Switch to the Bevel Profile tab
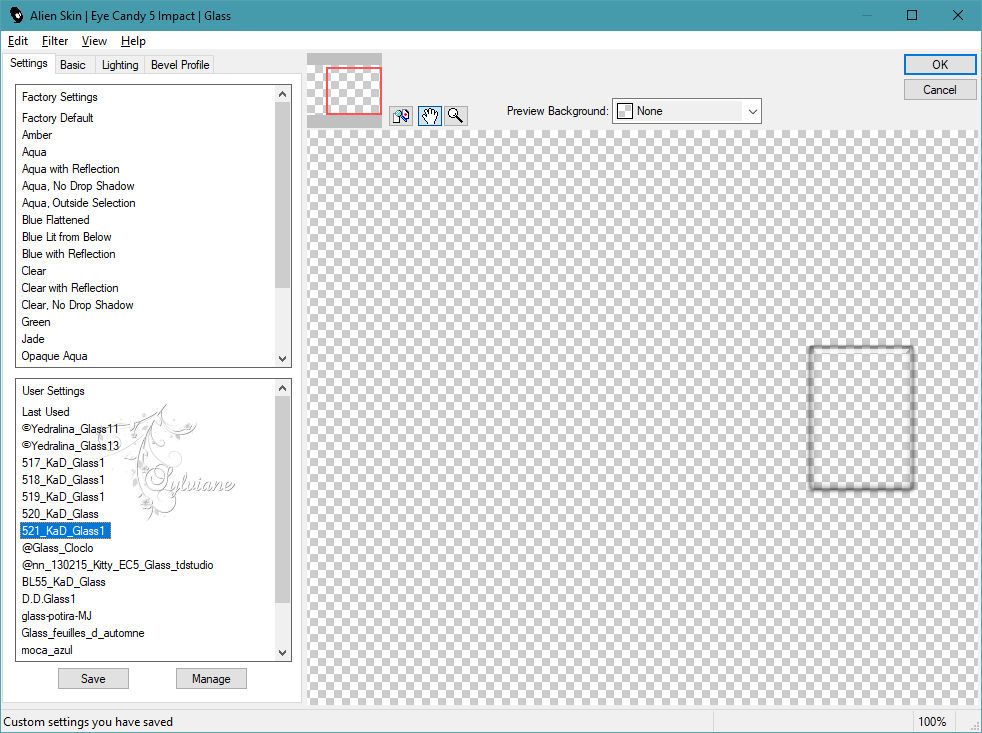The image size is (982, 733). pos(180,65)
